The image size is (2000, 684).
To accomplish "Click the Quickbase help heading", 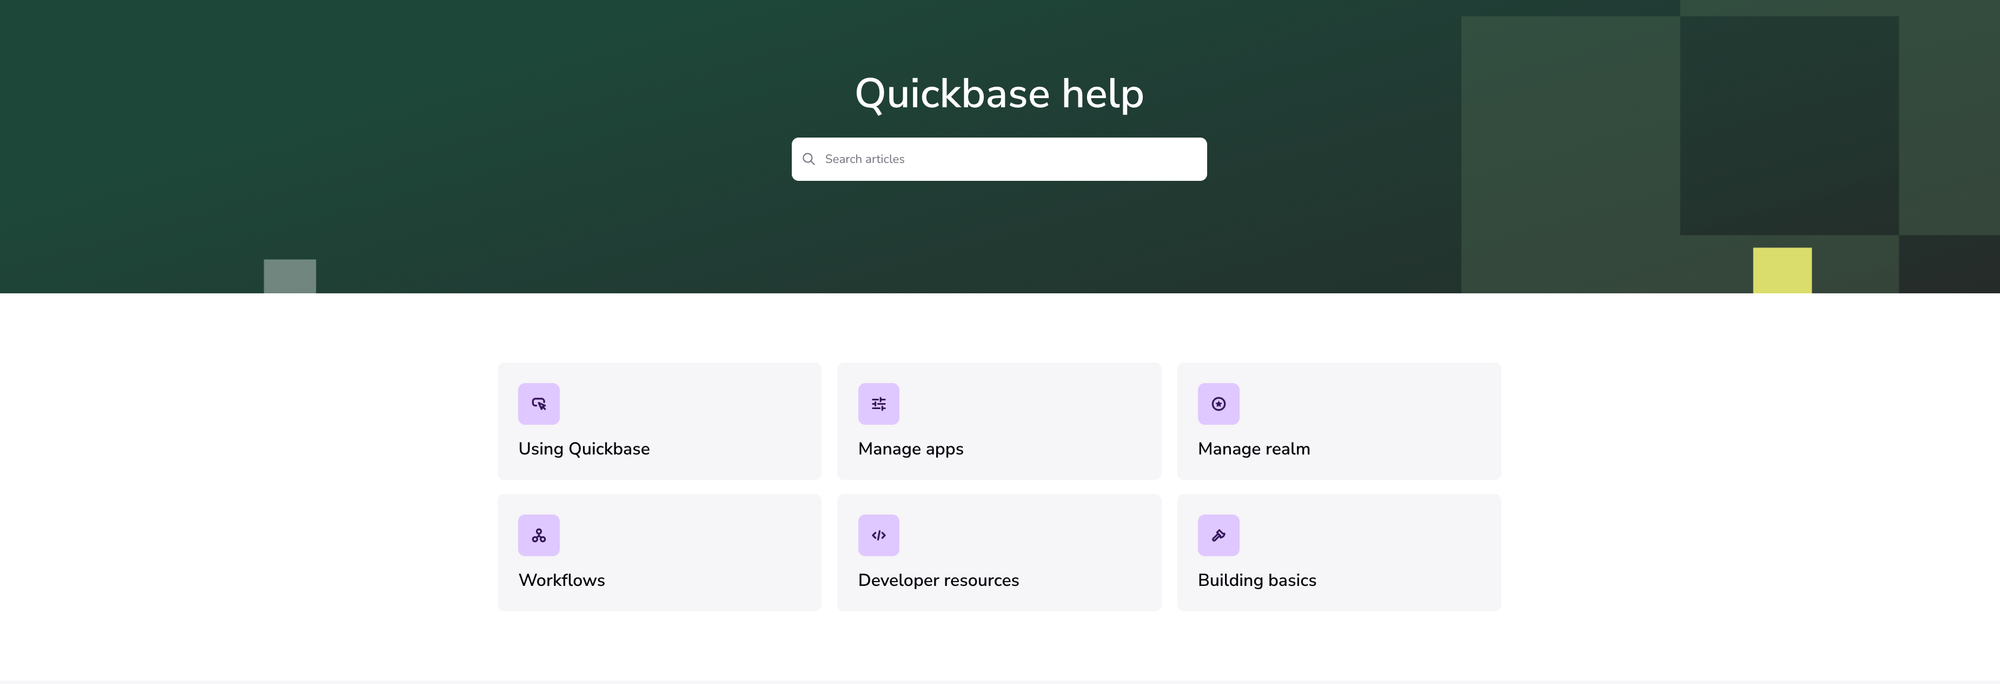I will tap(999, 94).
